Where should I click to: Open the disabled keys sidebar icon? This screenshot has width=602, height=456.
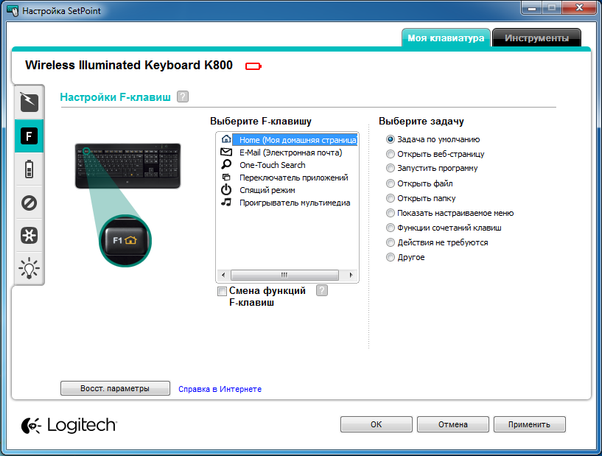(29, 203)
